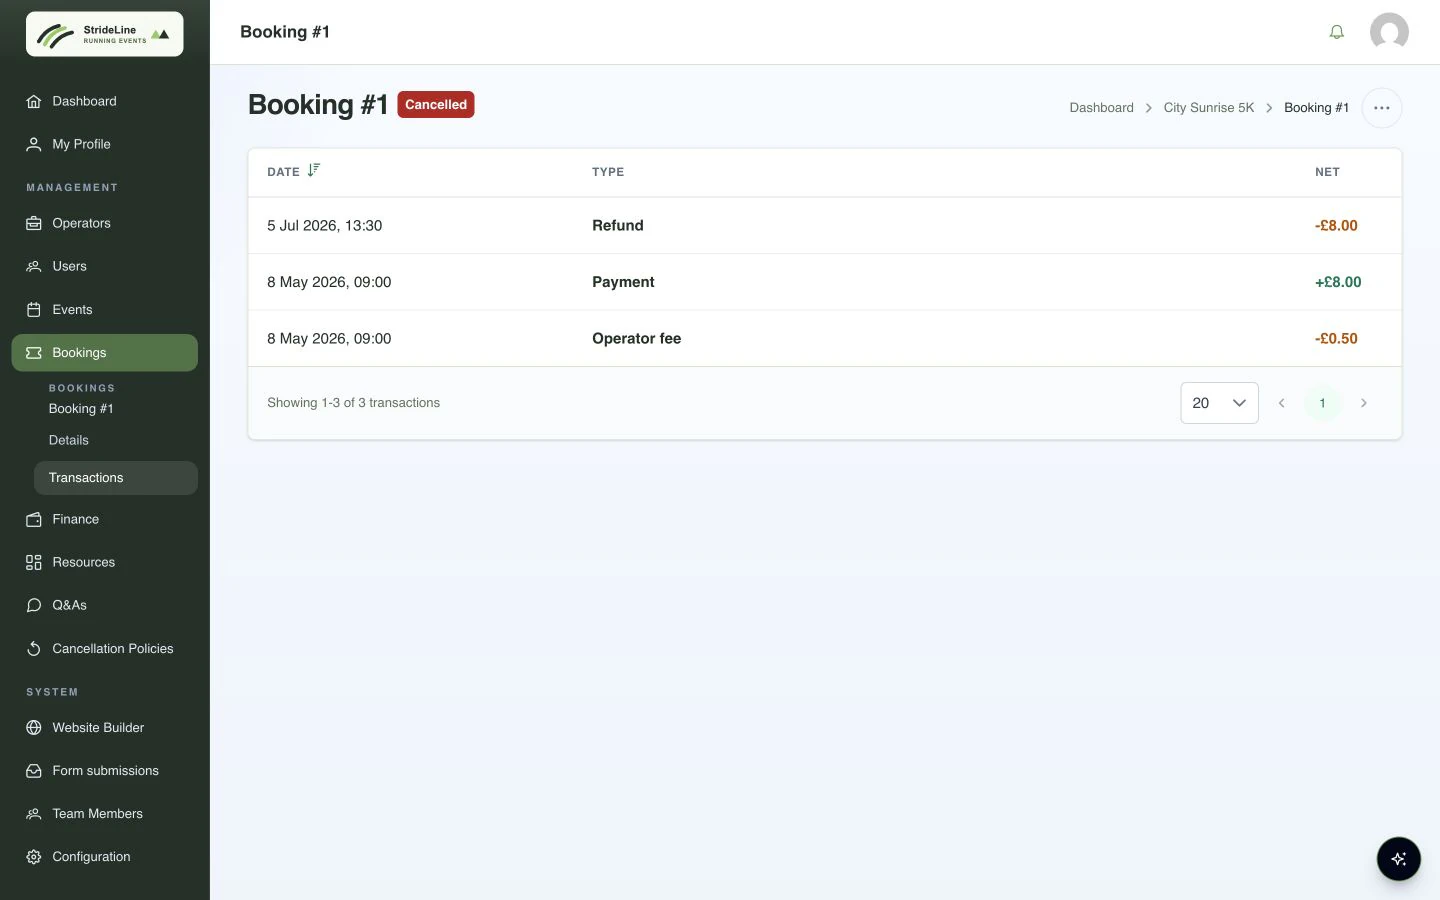
Task: Click the Operators briefcase icon
Action: coord(34,223)
